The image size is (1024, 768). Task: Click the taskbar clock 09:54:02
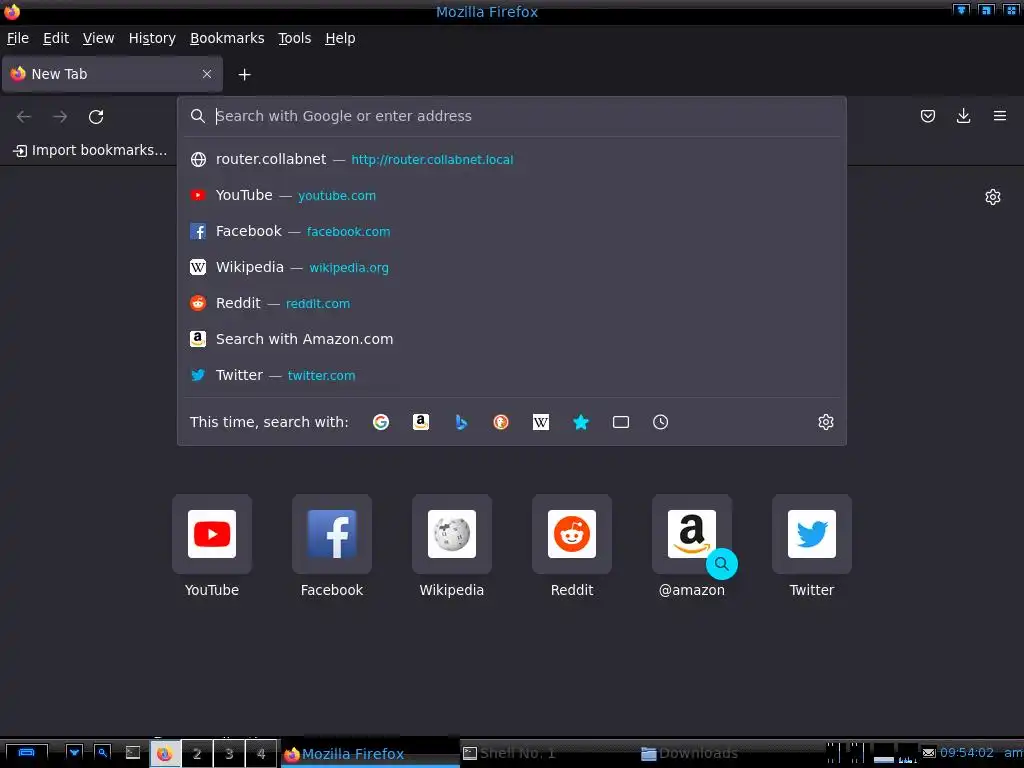[967, 753]
